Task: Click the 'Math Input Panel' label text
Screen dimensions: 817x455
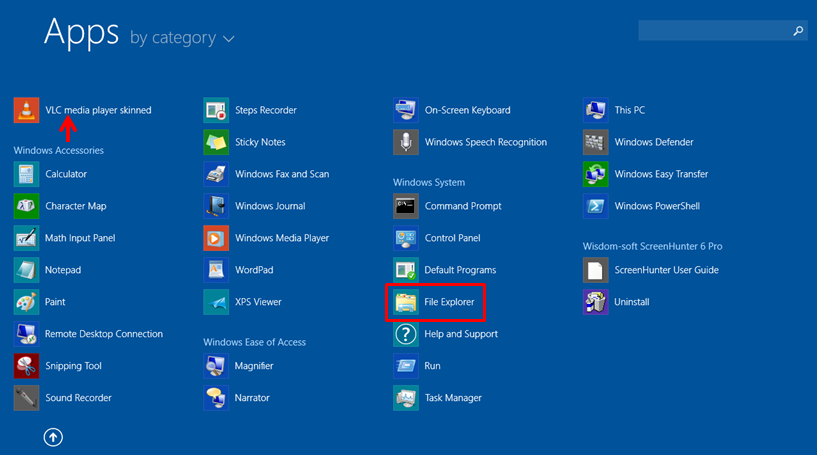Action: point(80,238)
